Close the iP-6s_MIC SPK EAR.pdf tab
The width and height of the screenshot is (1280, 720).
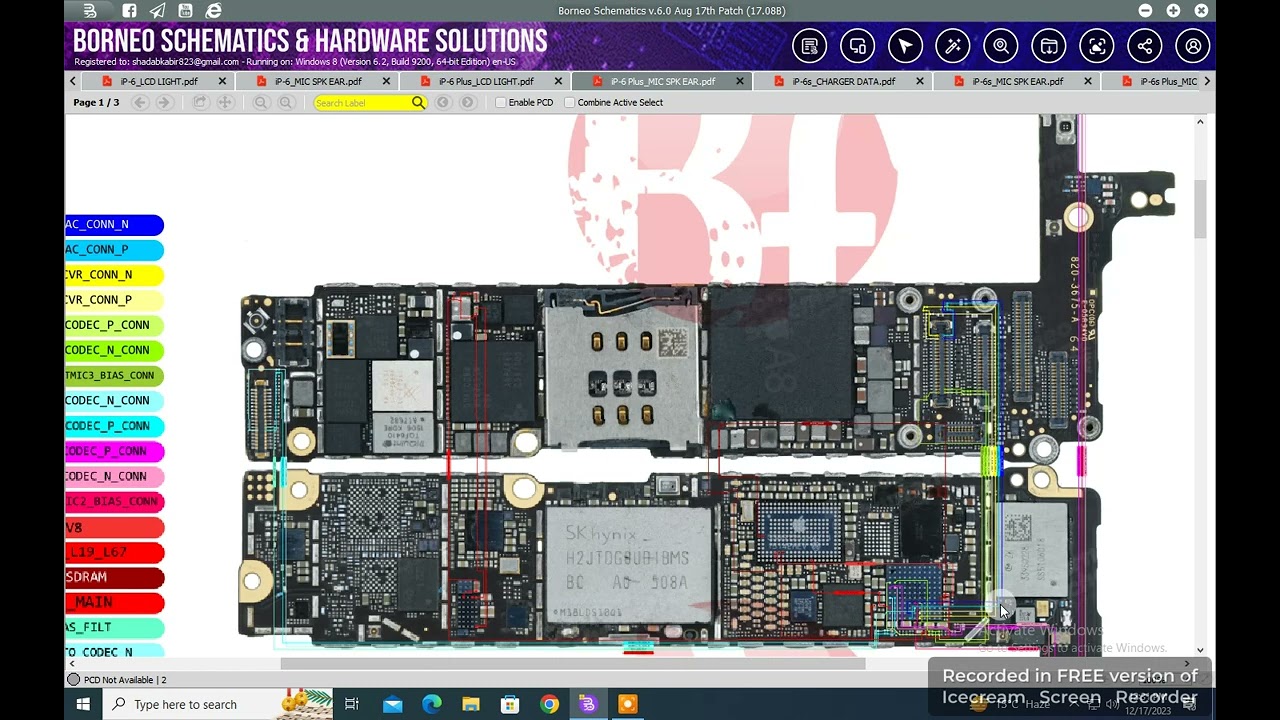1088,81
